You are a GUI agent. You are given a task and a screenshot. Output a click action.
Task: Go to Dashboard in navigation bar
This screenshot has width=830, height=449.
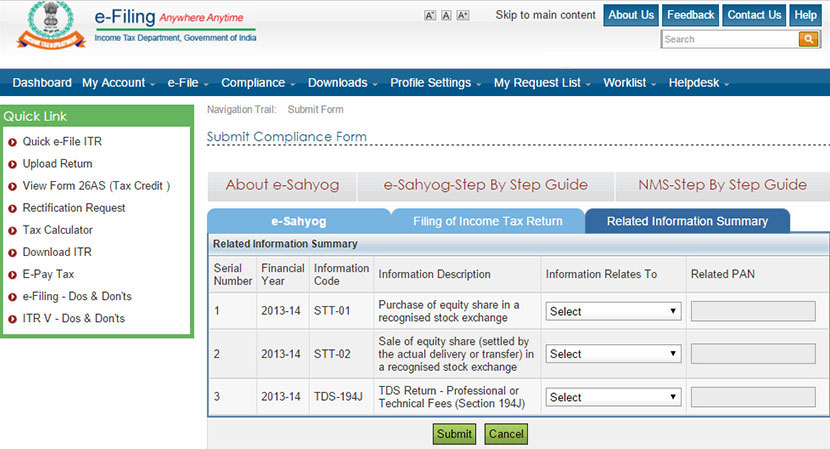(42, 83)
